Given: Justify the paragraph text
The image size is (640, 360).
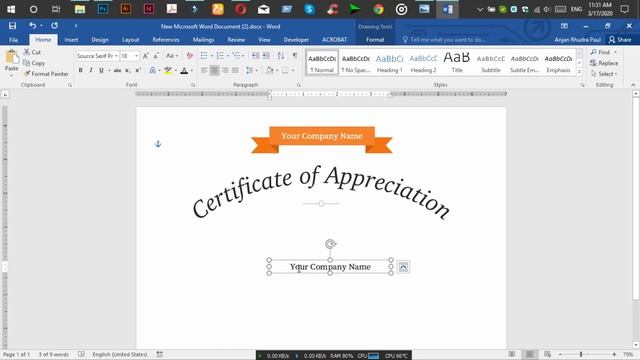Looking at the screenshot, I should point(235,70).
